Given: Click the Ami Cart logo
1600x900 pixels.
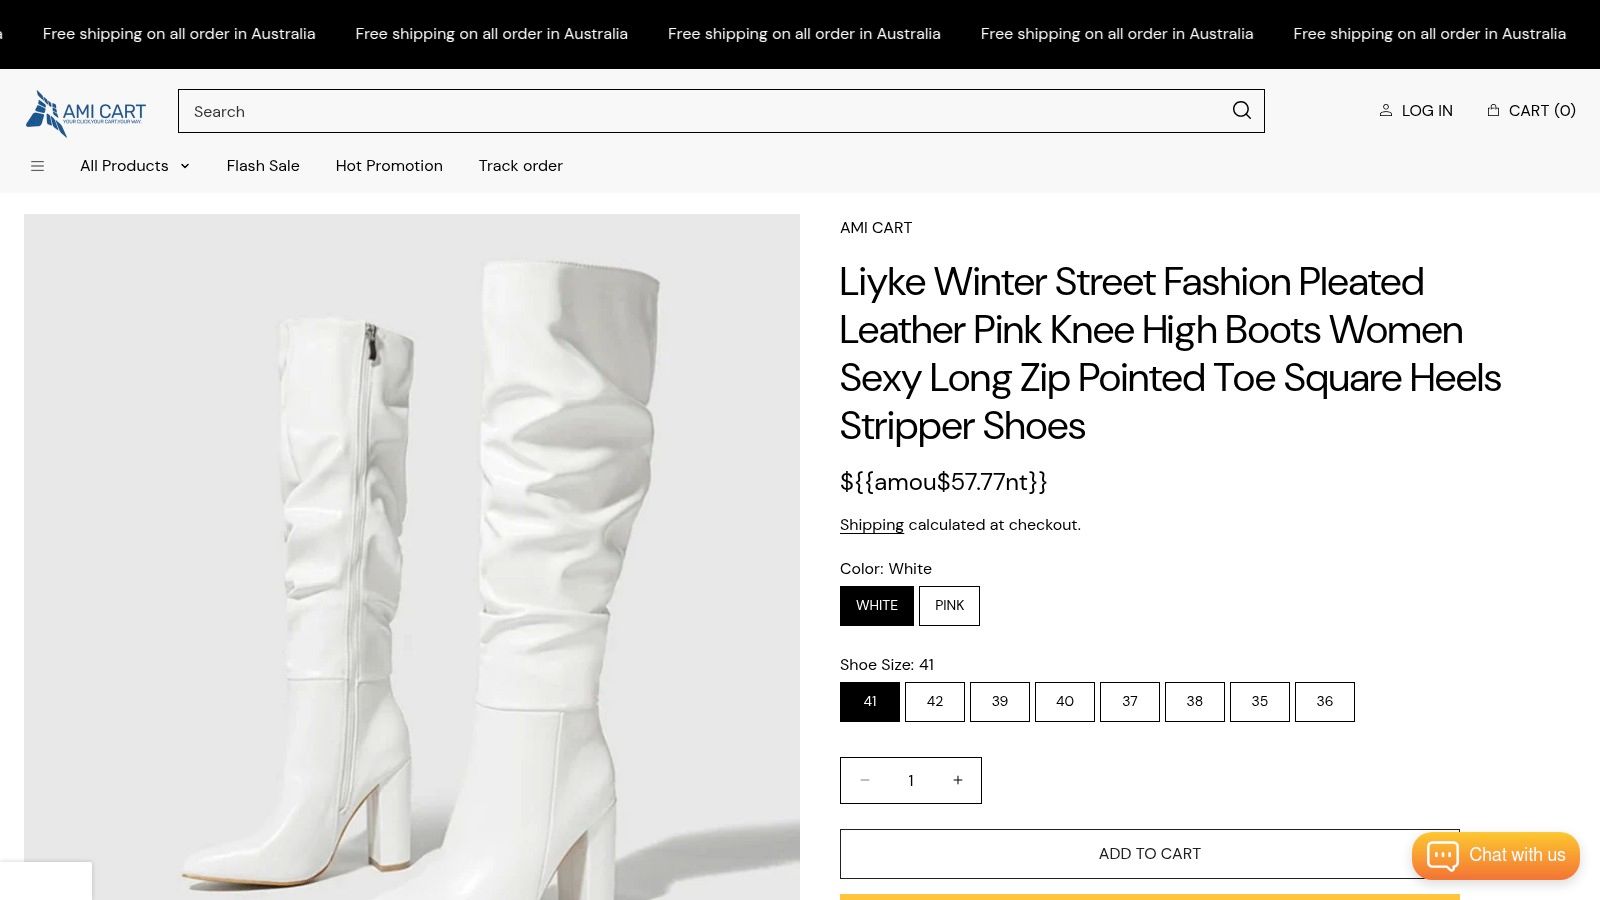Looking at the screenshot, I should [86, 113].
